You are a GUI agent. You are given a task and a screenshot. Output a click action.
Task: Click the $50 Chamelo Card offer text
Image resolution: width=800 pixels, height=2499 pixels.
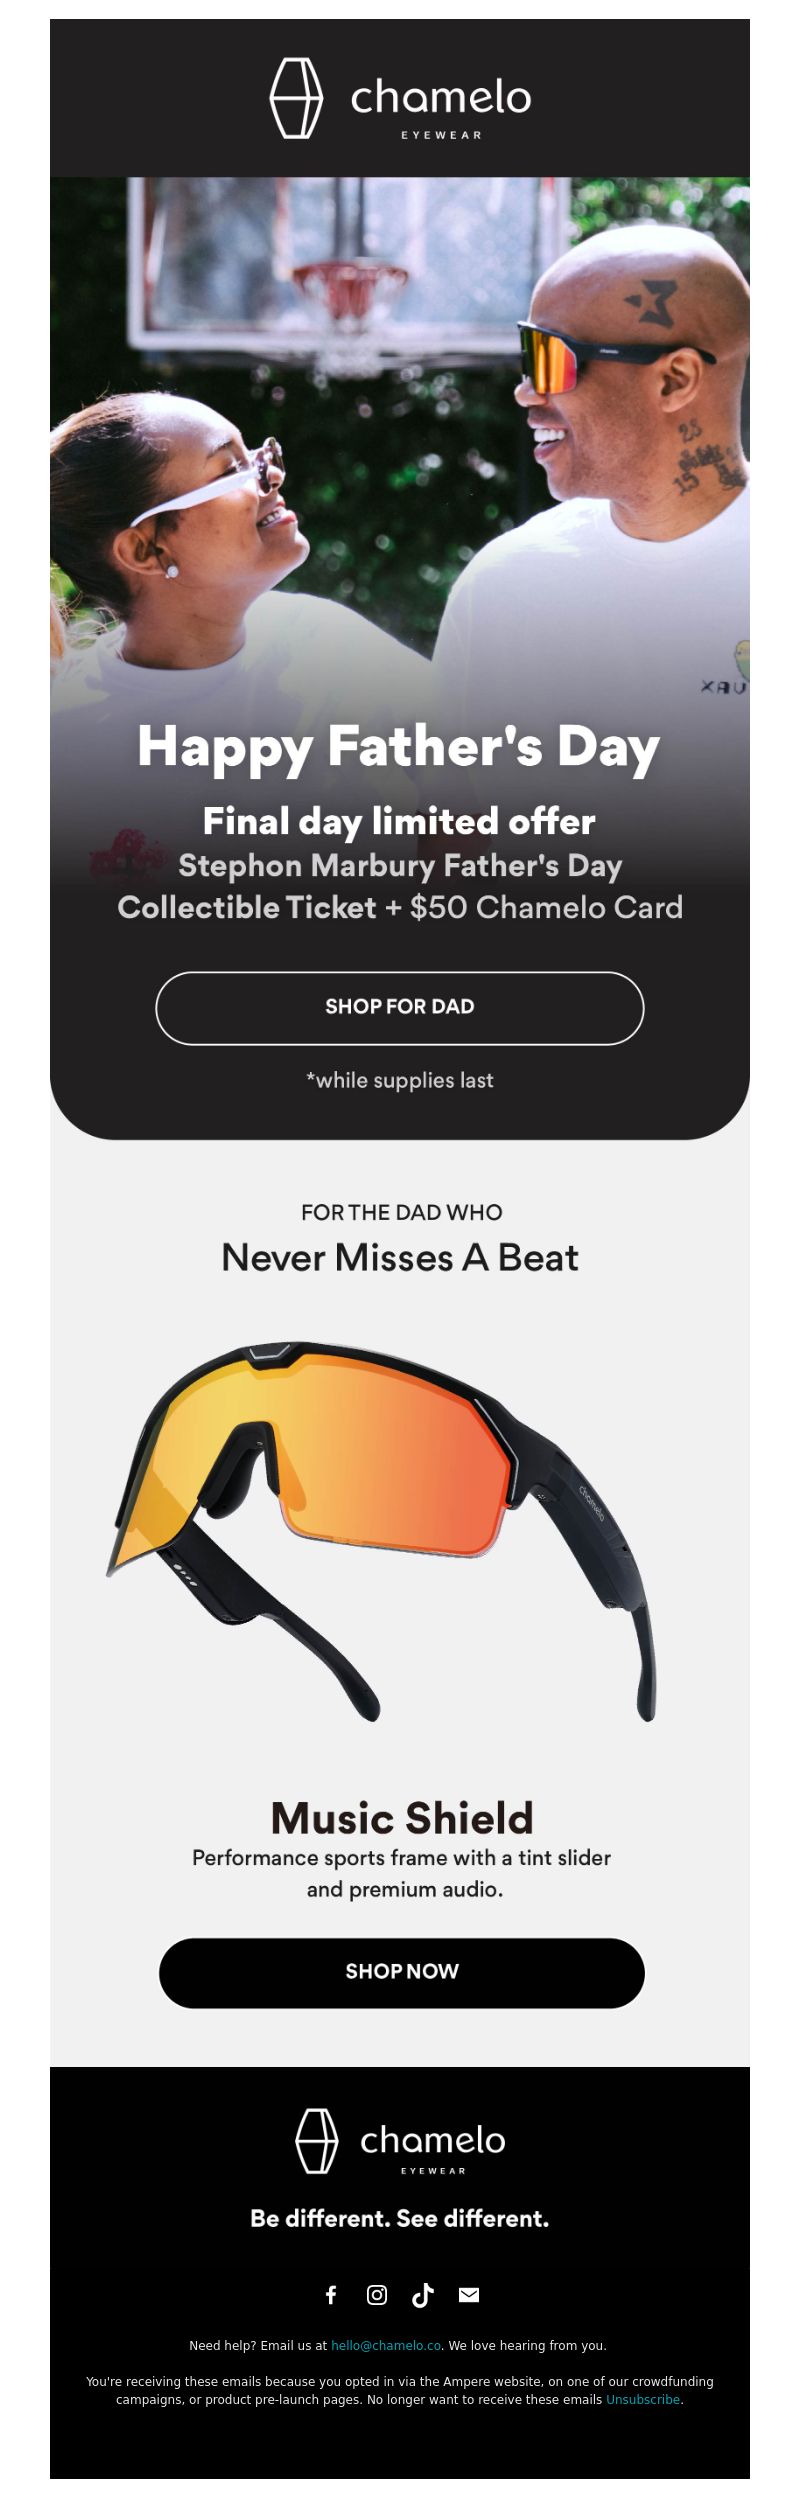[x=546, y=907]
